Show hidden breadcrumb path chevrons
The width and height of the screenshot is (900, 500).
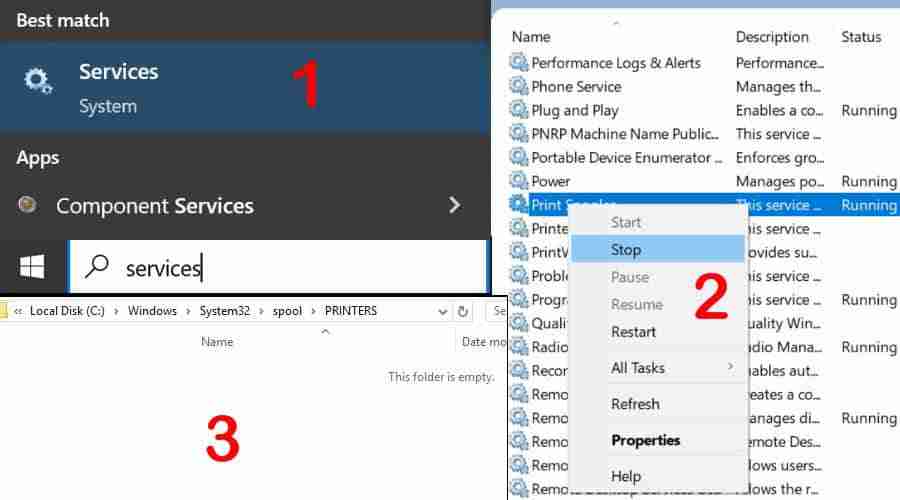[18, 311]
